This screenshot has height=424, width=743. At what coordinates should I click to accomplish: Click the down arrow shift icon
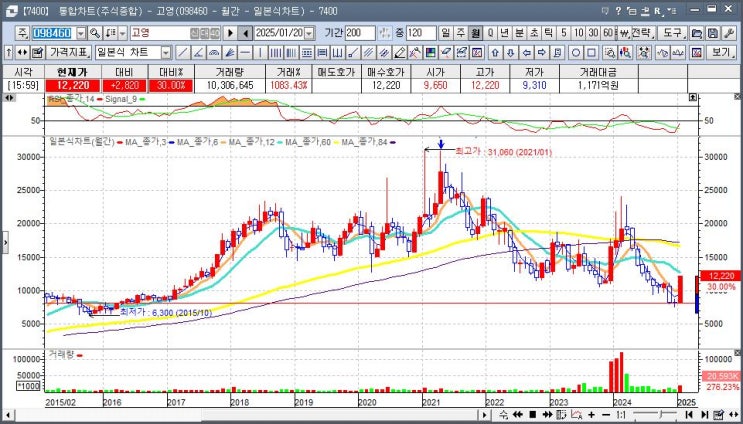click(511, 53)
